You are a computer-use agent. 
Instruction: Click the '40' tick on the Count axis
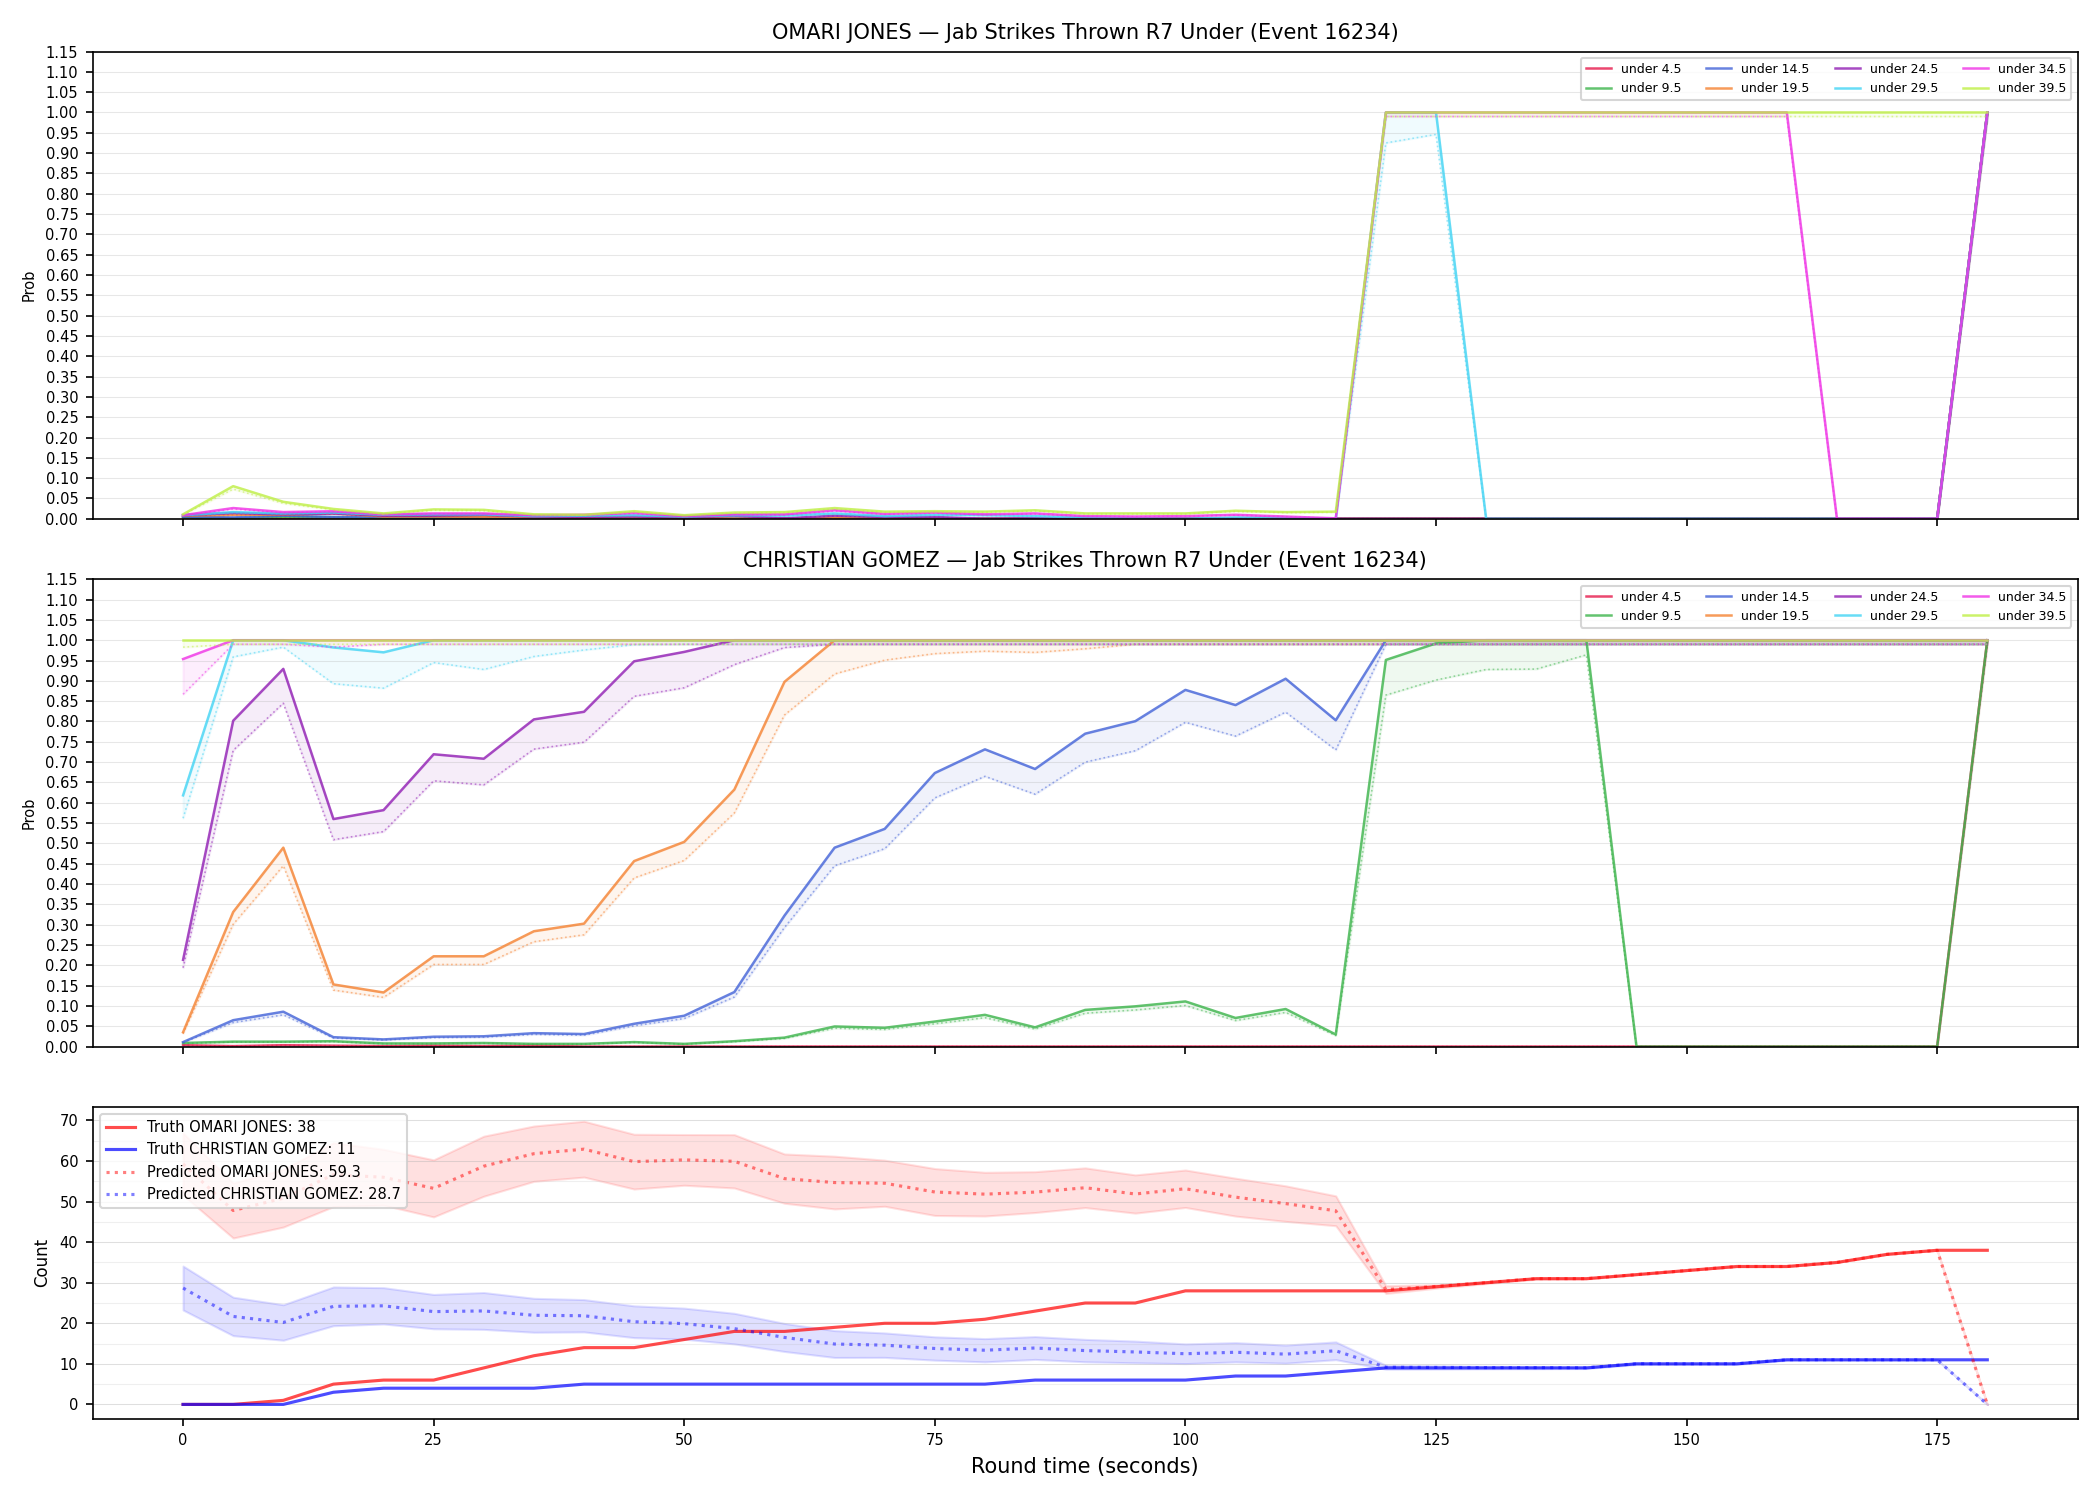[68, 1243]
